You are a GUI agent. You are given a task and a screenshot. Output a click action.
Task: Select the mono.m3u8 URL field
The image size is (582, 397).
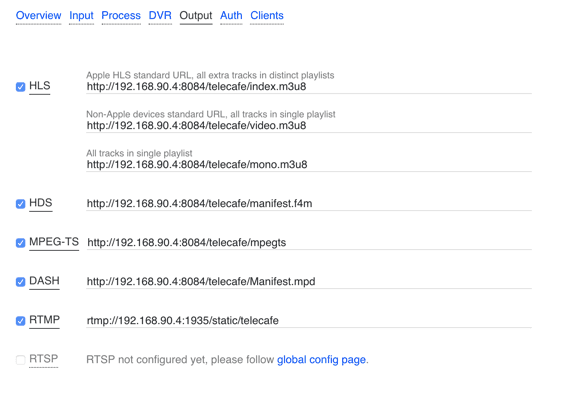coord(309,165)
